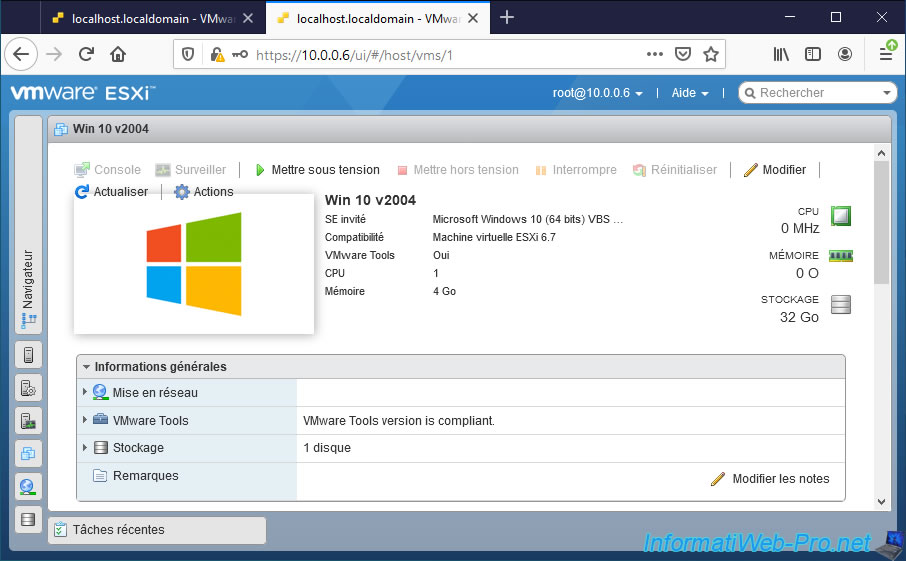Open the Actions gear menu
The width and height of the screenshot is (906, 561).
tap(204, 192)
